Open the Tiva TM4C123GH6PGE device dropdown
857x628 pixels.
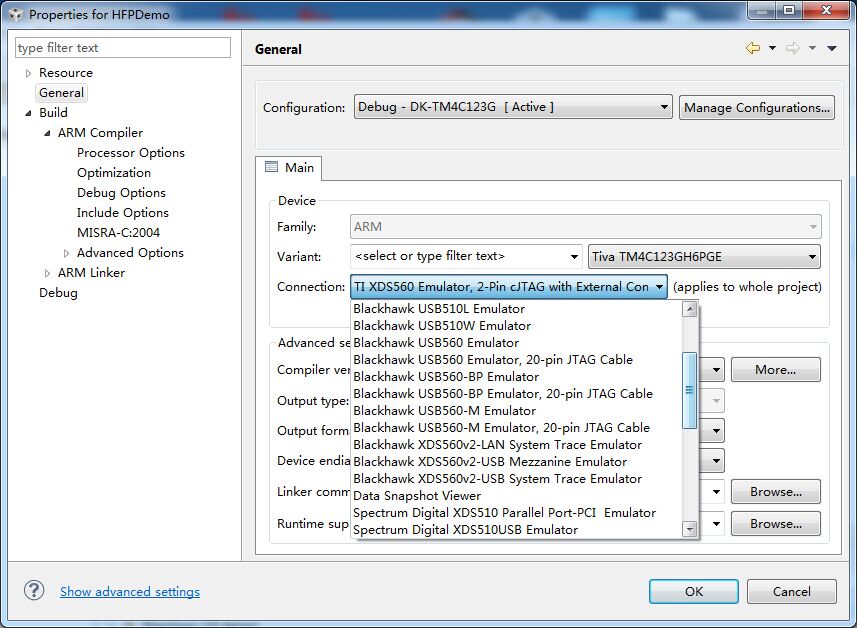704,256
